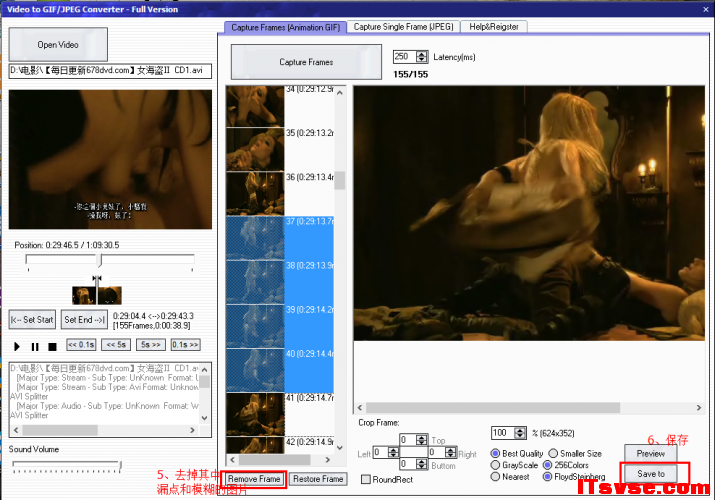Stop the video with the stop icon
Viewport: 715px width, 500px height.
[x=52, y=347]
